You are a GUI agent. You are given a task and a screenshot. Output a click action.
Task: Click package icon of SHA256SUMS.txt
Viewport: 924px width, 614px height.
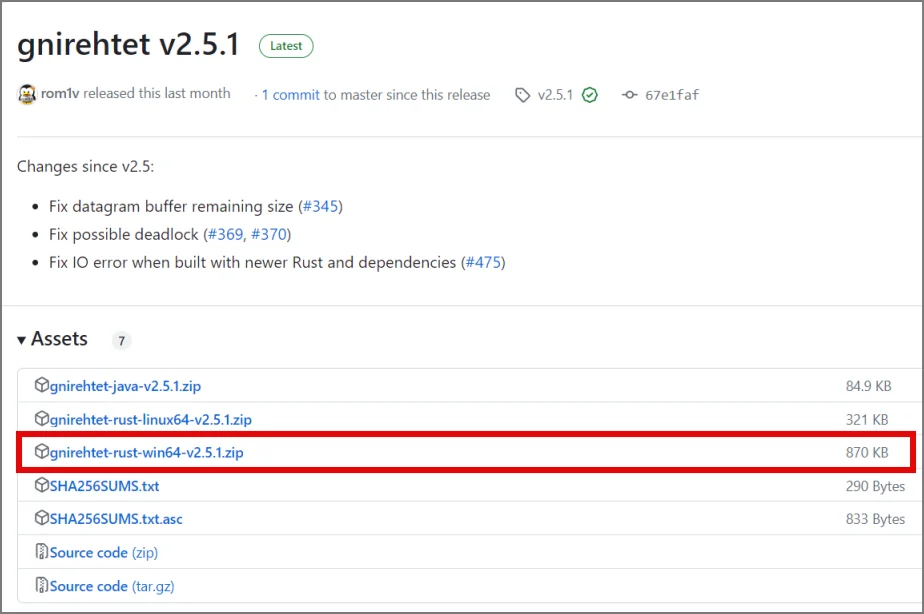coord(41,485)
